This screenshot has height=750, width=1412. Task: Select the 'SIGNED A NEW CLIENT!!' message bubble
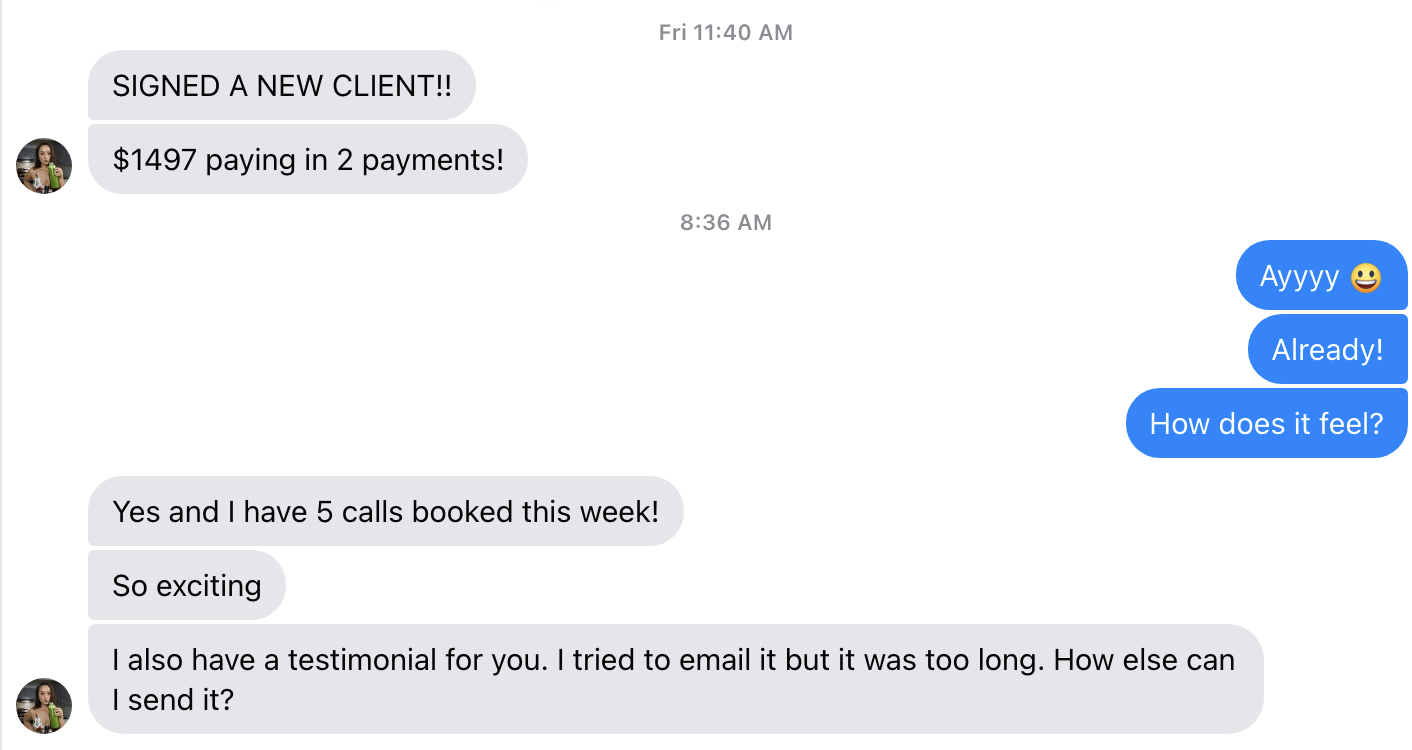(282, 85)
